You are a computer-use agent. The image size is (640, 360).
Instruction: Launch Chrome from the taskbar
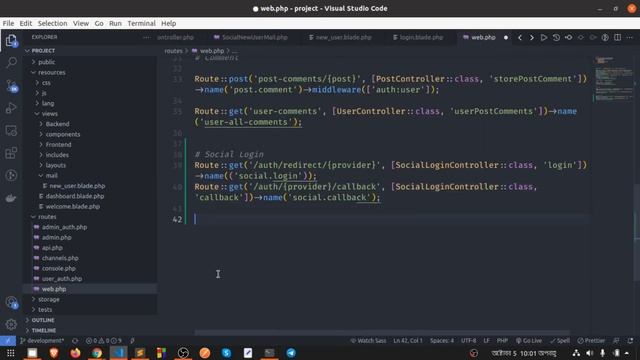tap(97, 353)
